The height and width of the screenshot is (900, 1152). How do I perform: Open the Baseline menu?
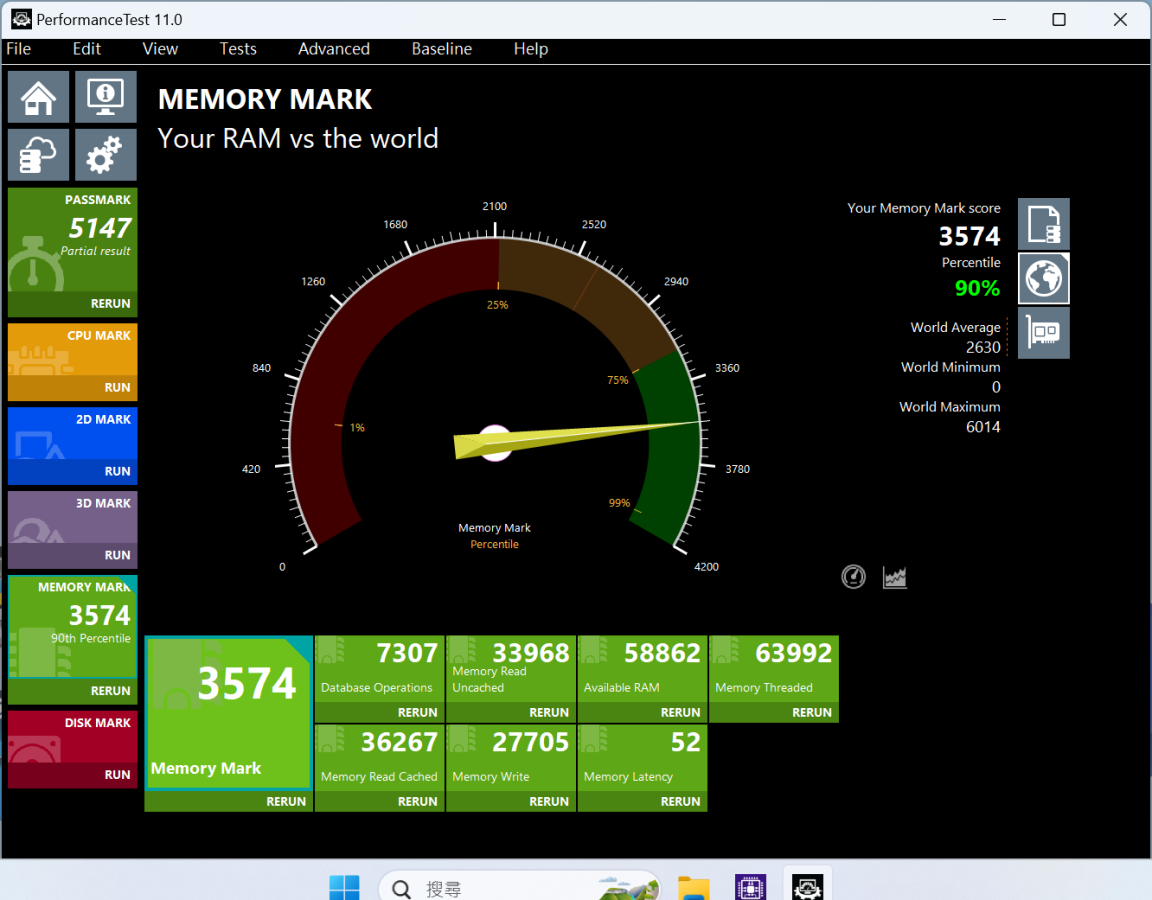tap(442, 49)
